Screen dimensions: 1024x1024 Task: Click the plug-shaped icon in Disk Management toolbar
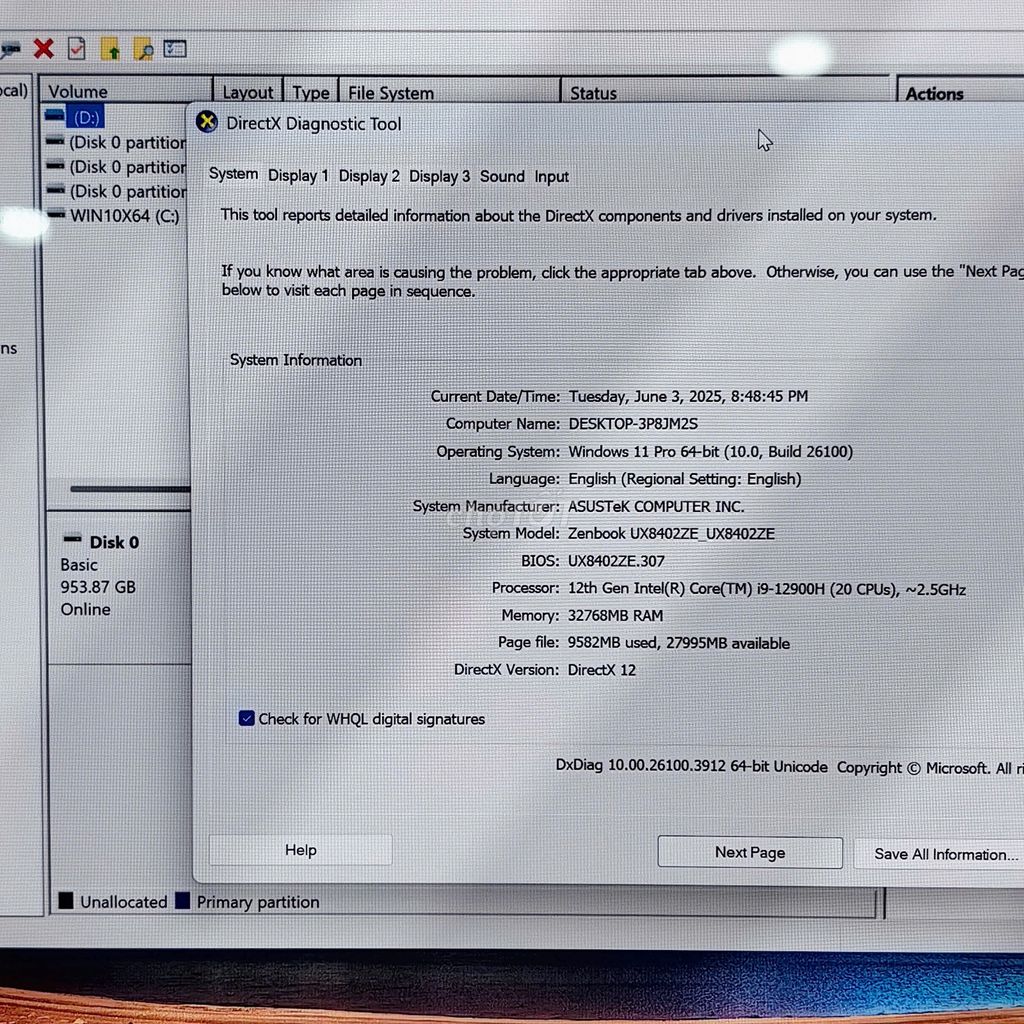click(10, 50)
